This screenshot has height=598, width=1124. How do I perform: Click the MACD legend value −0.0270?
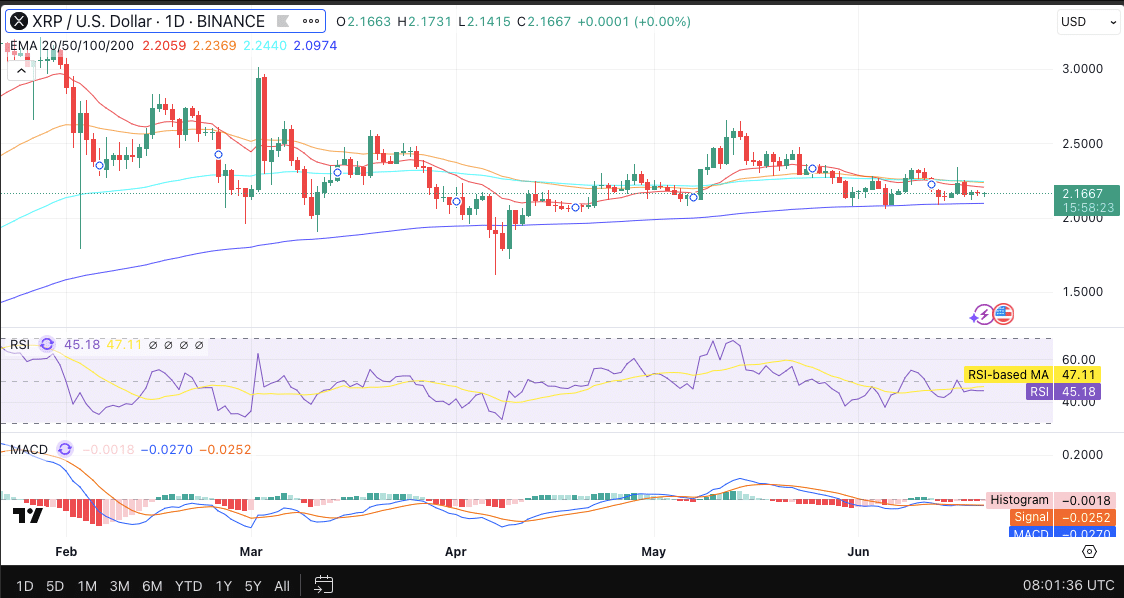[x=166, y=450]
